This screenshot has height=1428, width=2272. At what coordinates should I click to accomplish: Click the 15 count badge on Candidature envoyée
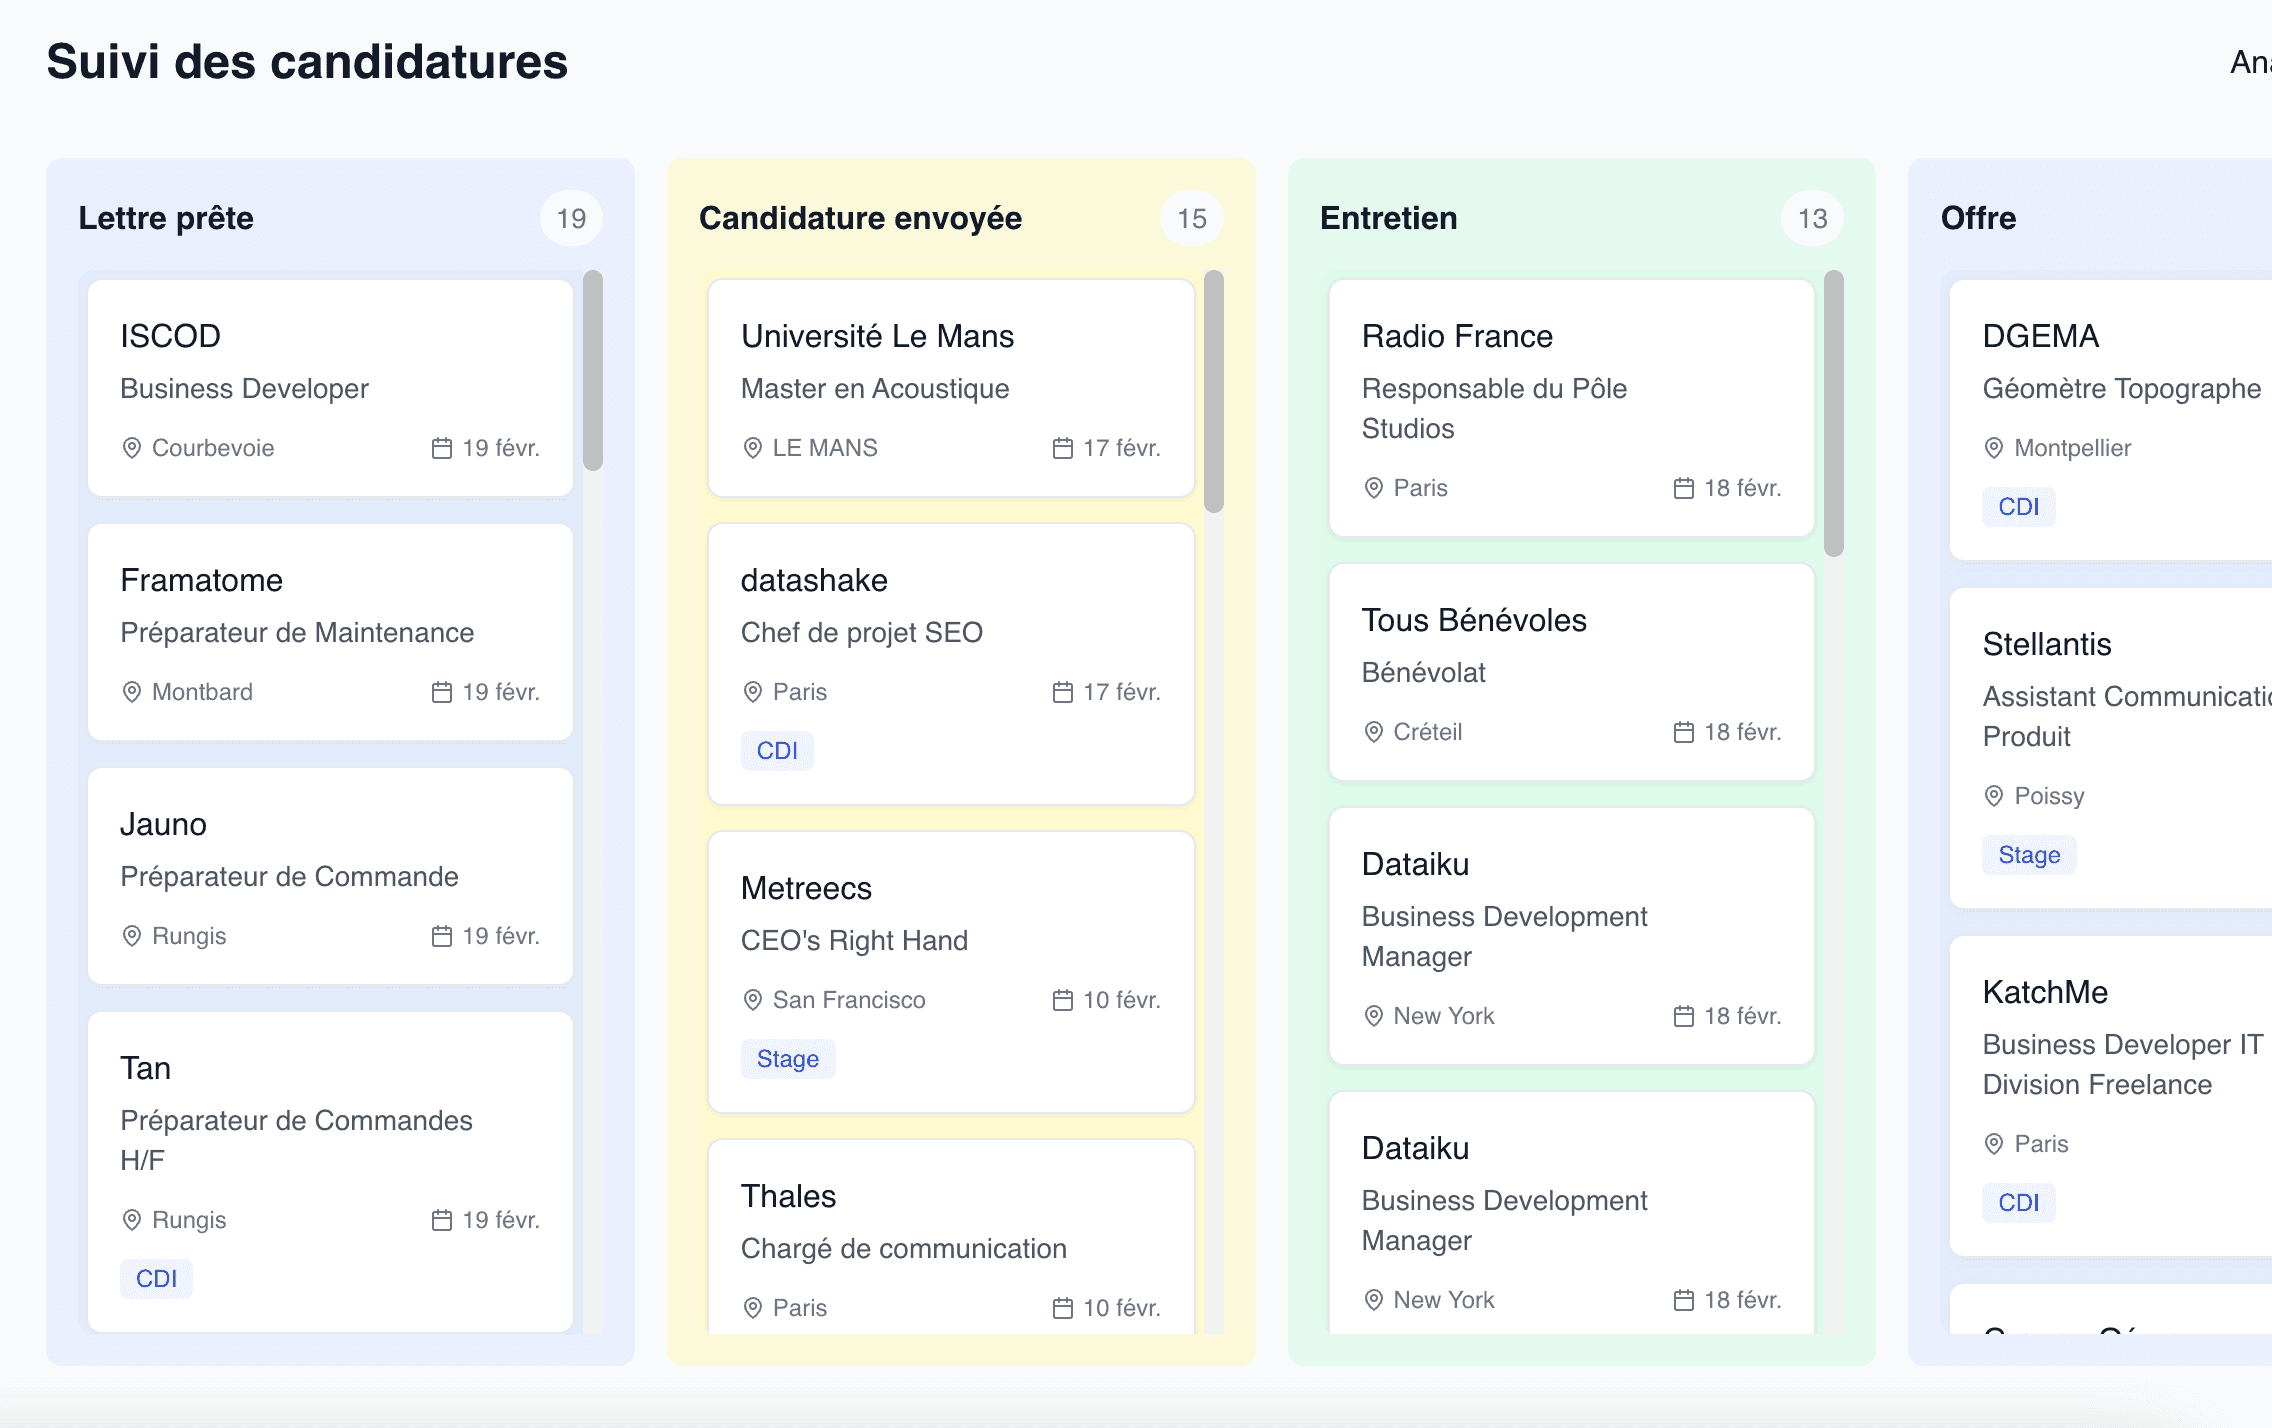[1192, 218]
